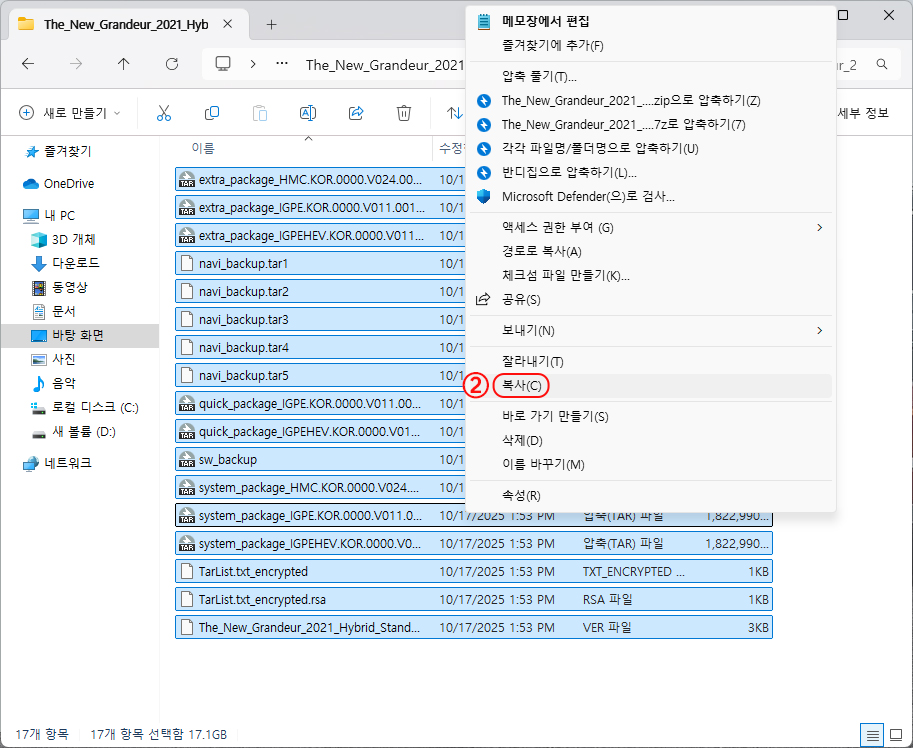Select 속성(R) in context menu
Viewport: 913px width, 748px height.
coord(520,495)
